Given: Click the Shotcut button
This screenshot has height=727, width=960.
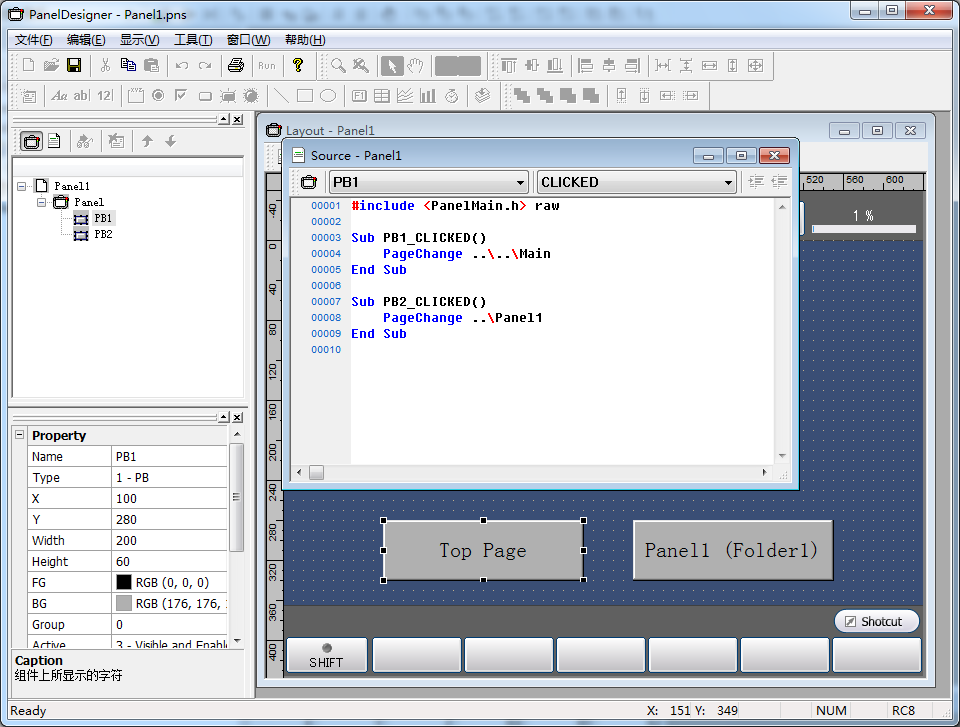Looking at the screenshot, I should click(x=876, y=621).
